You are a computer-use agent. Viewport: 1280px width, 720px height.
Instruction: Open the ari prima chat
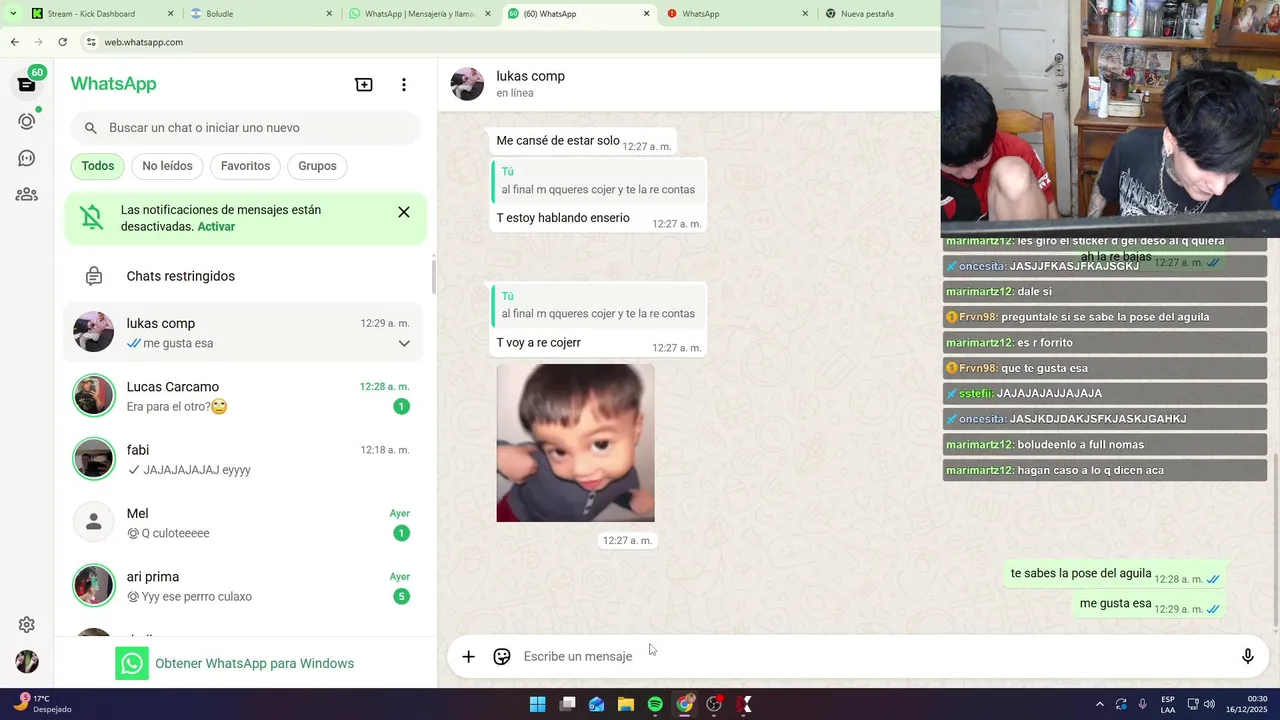(243, 586)
